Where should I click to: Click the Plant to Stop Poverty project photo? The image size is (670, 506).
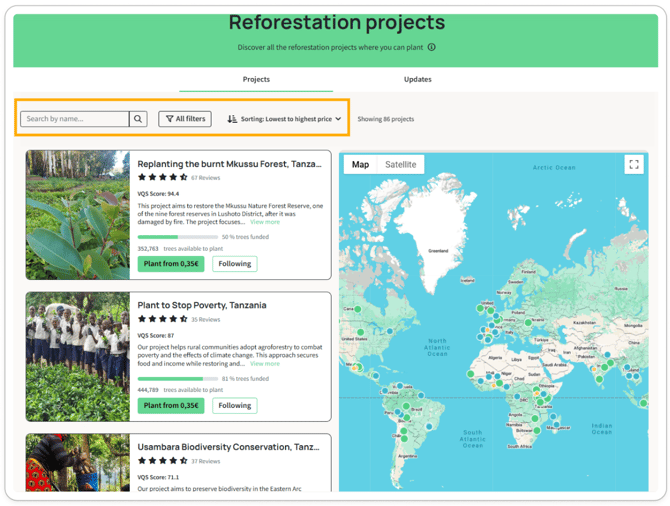pos(78,357)
